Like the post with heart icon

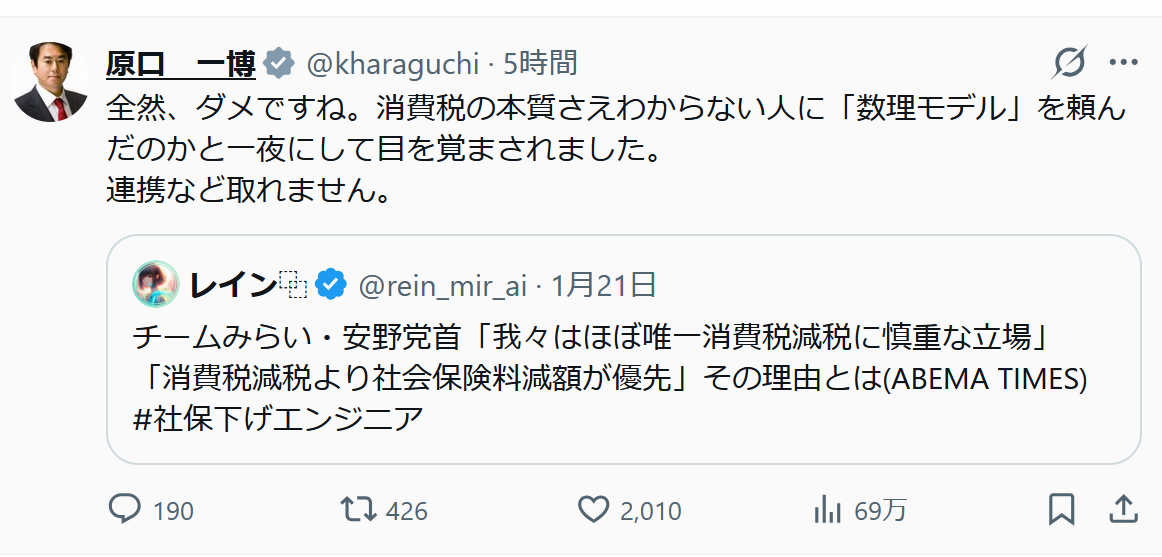(x=594, y=510)
